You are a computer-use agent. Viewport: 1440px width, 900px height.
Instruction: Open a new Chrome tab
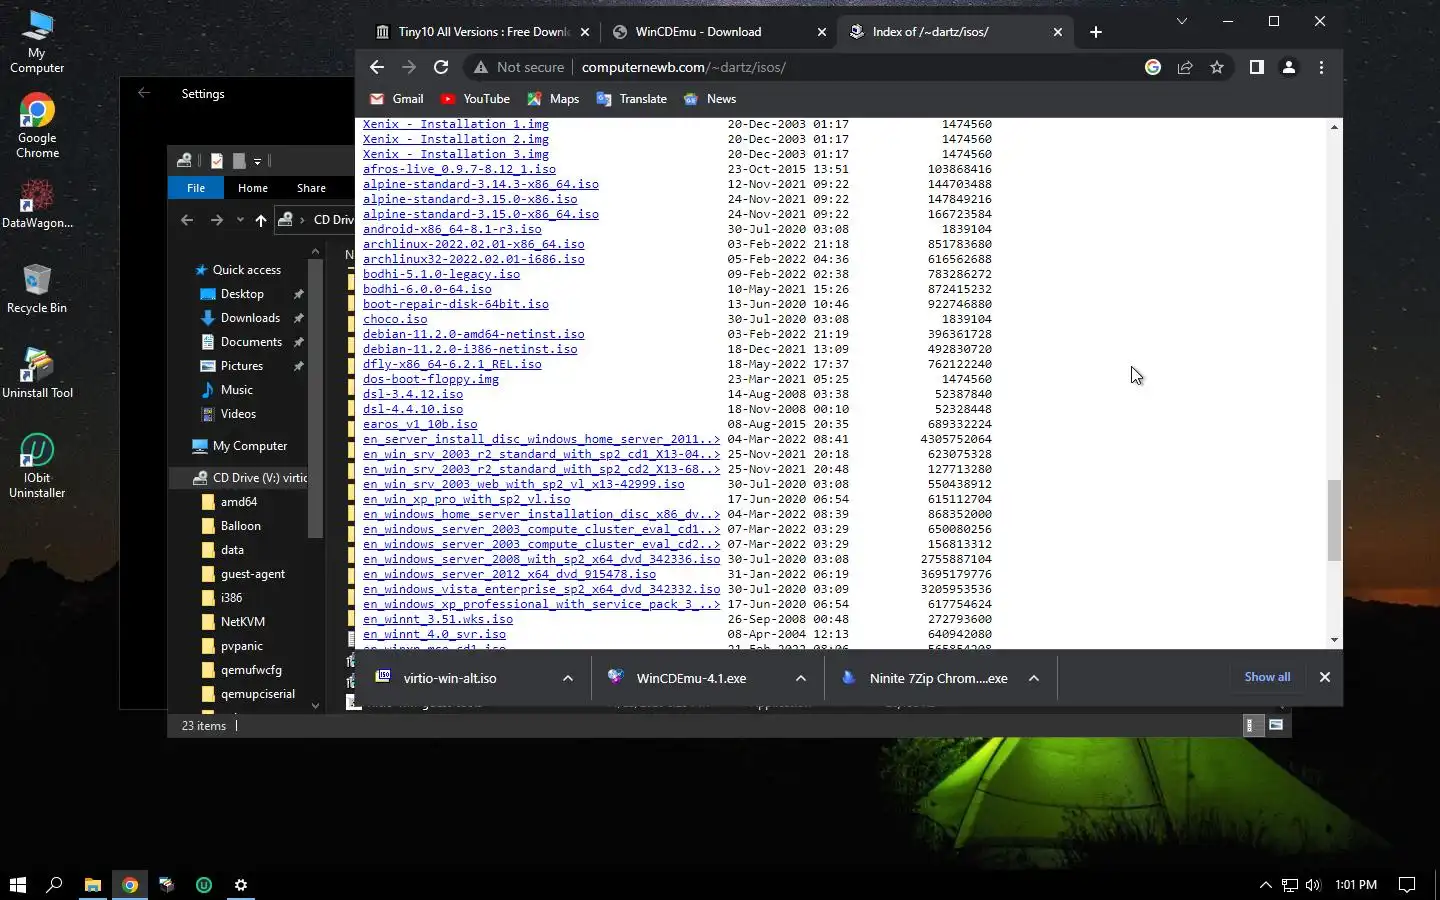[x=1096, y=32]
